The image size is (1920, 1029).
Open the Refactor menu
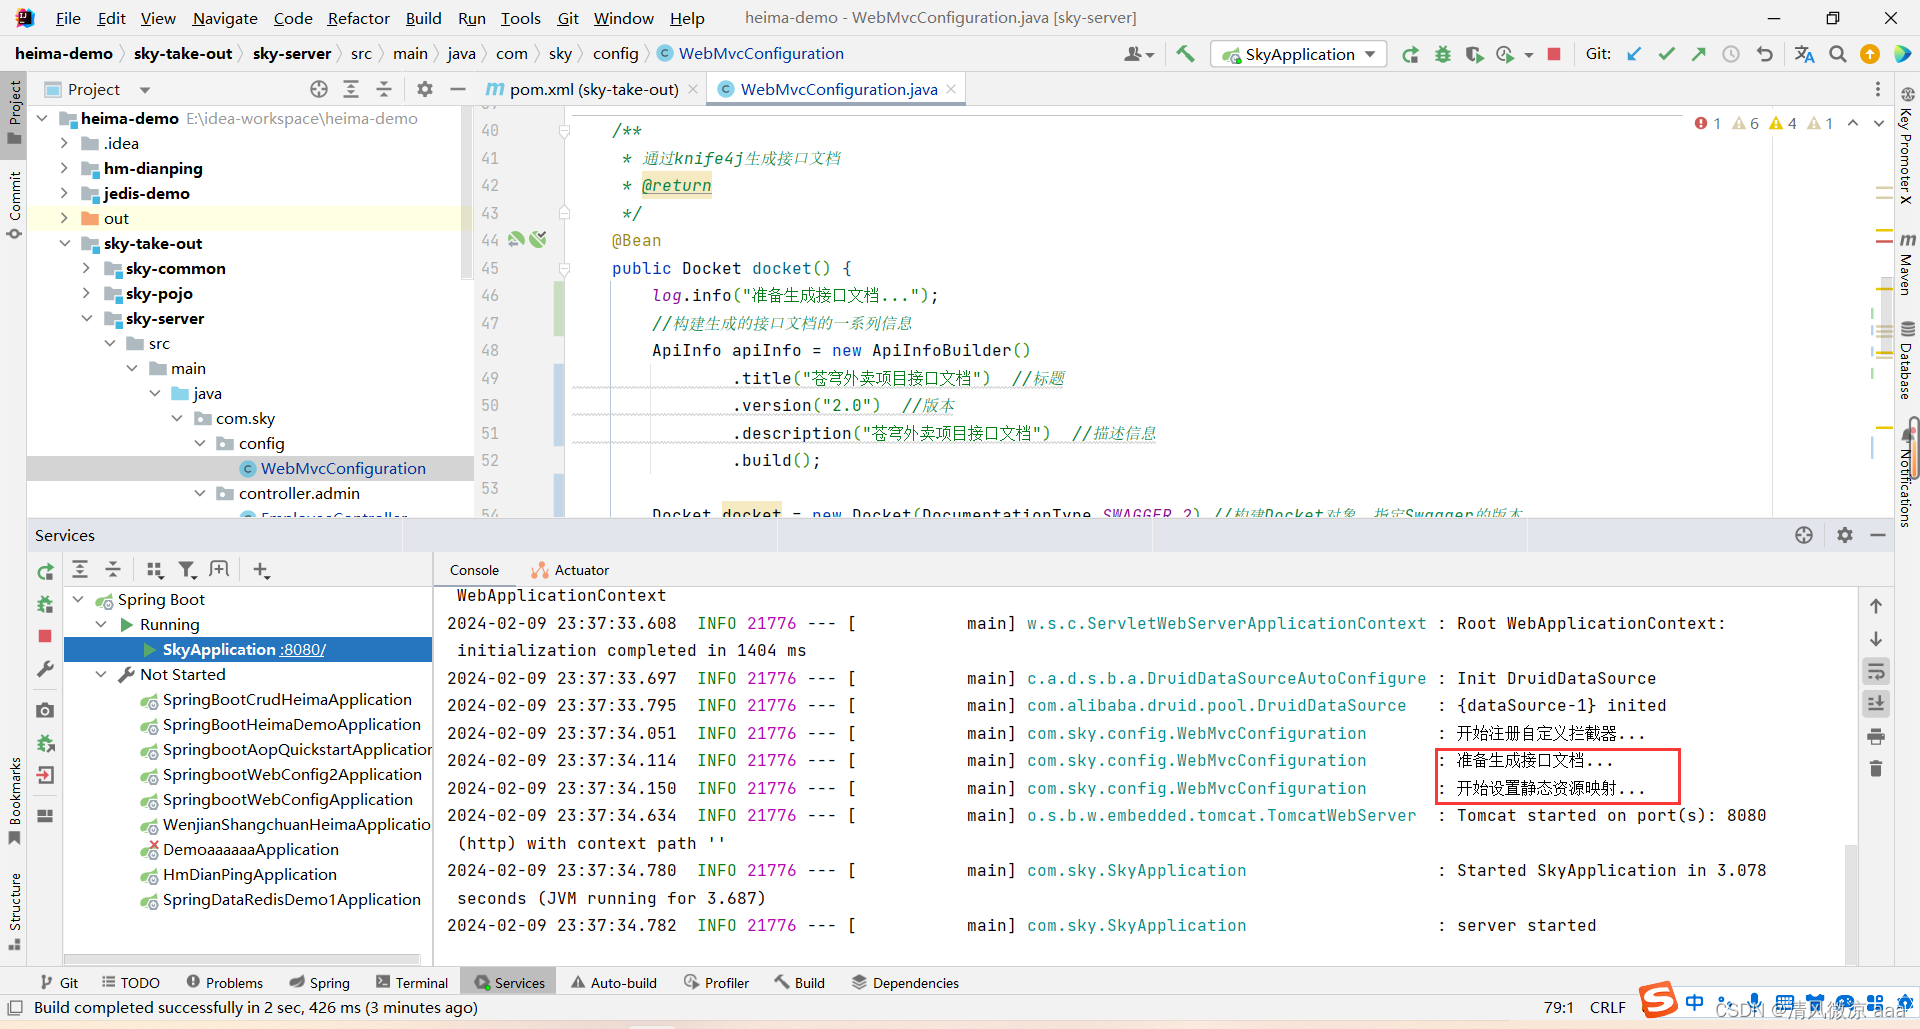pos(358,18)
